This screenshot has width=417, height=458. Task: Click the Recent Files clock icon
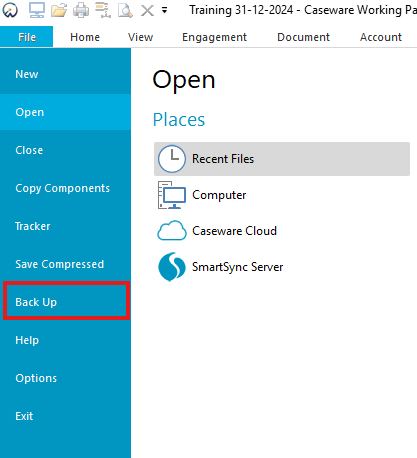click(x=172, y=159)
